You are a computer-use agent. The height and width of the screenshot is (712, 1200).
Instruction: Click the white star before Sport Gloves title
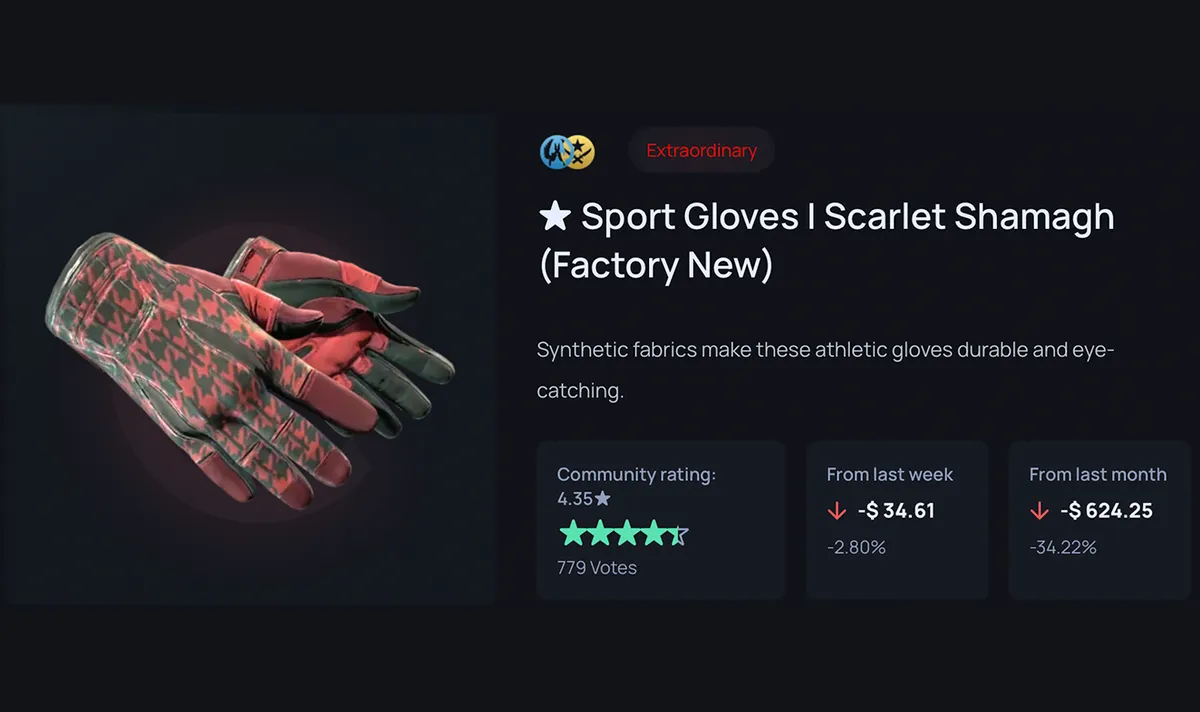click(555, 216)
